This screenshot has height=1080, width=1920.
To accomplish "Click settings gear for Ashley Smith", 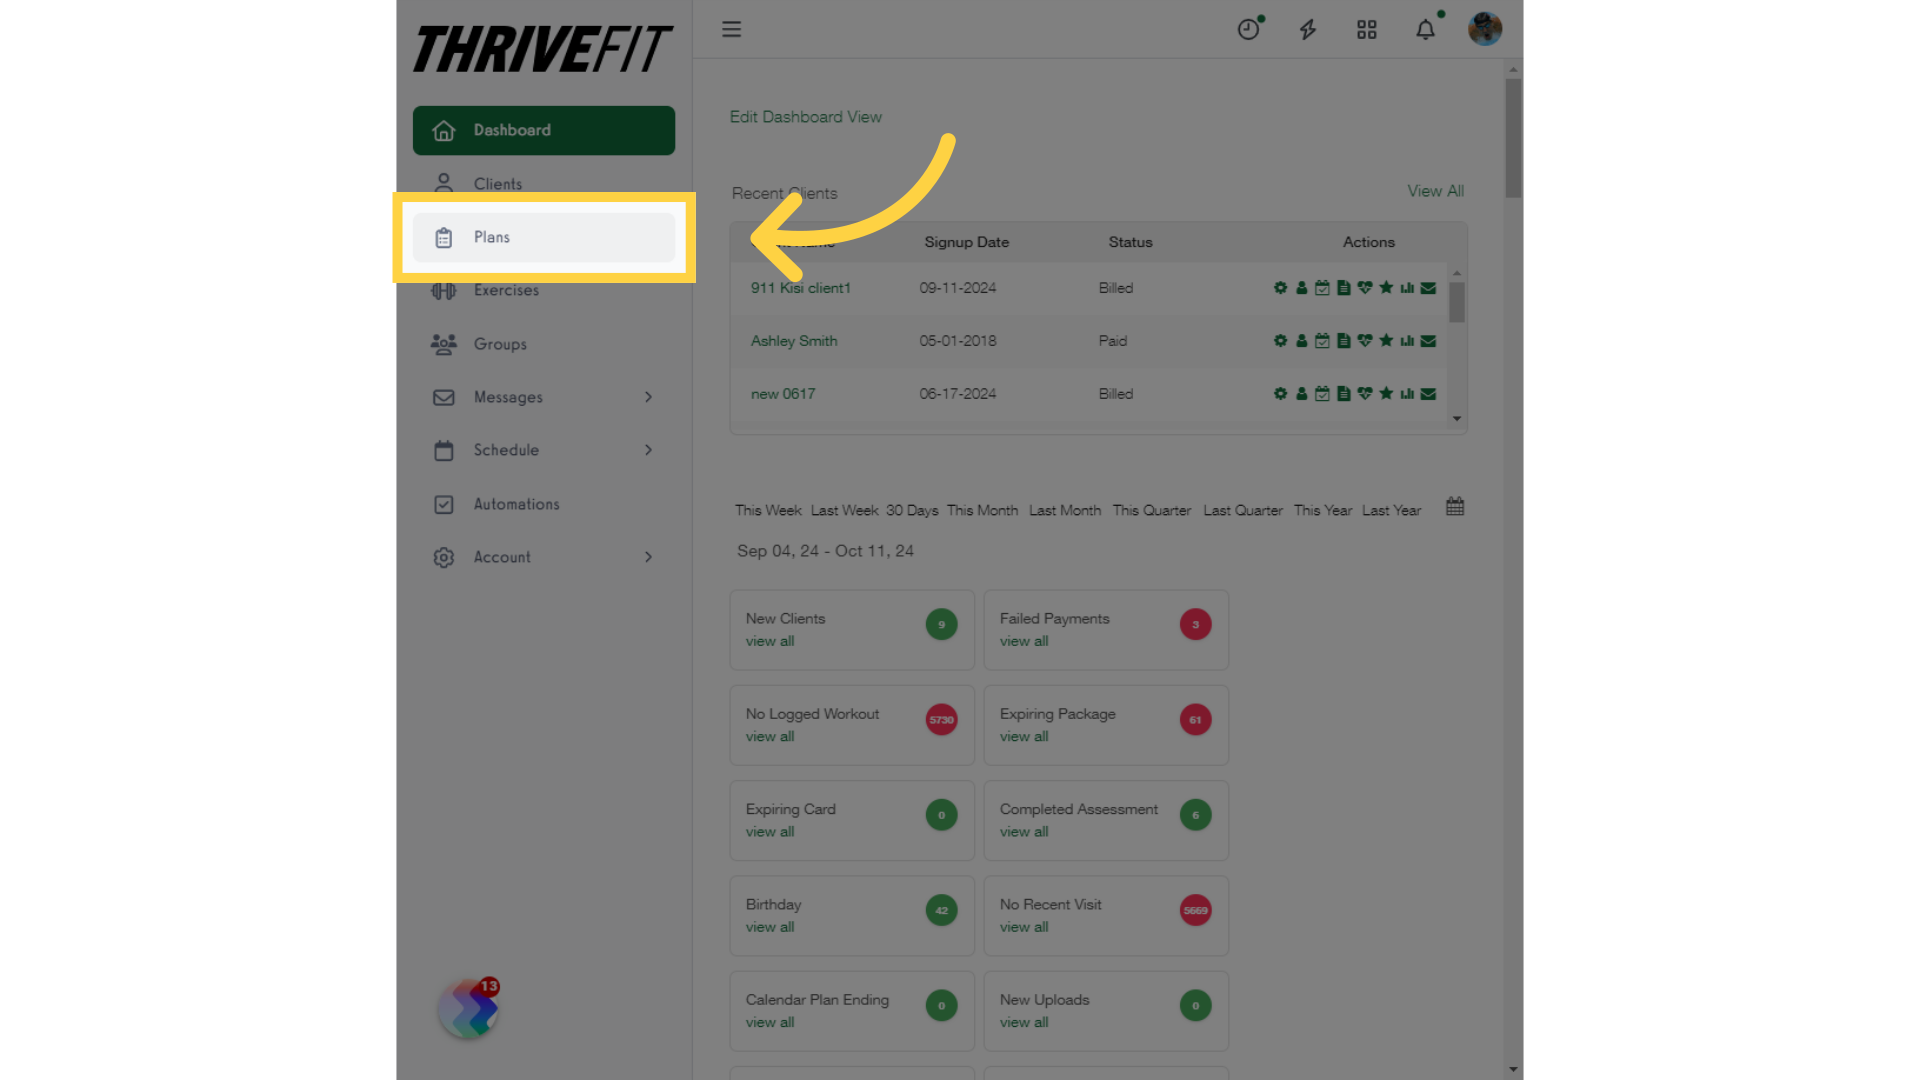I will pyautogui.click(x=1280, y=341).
